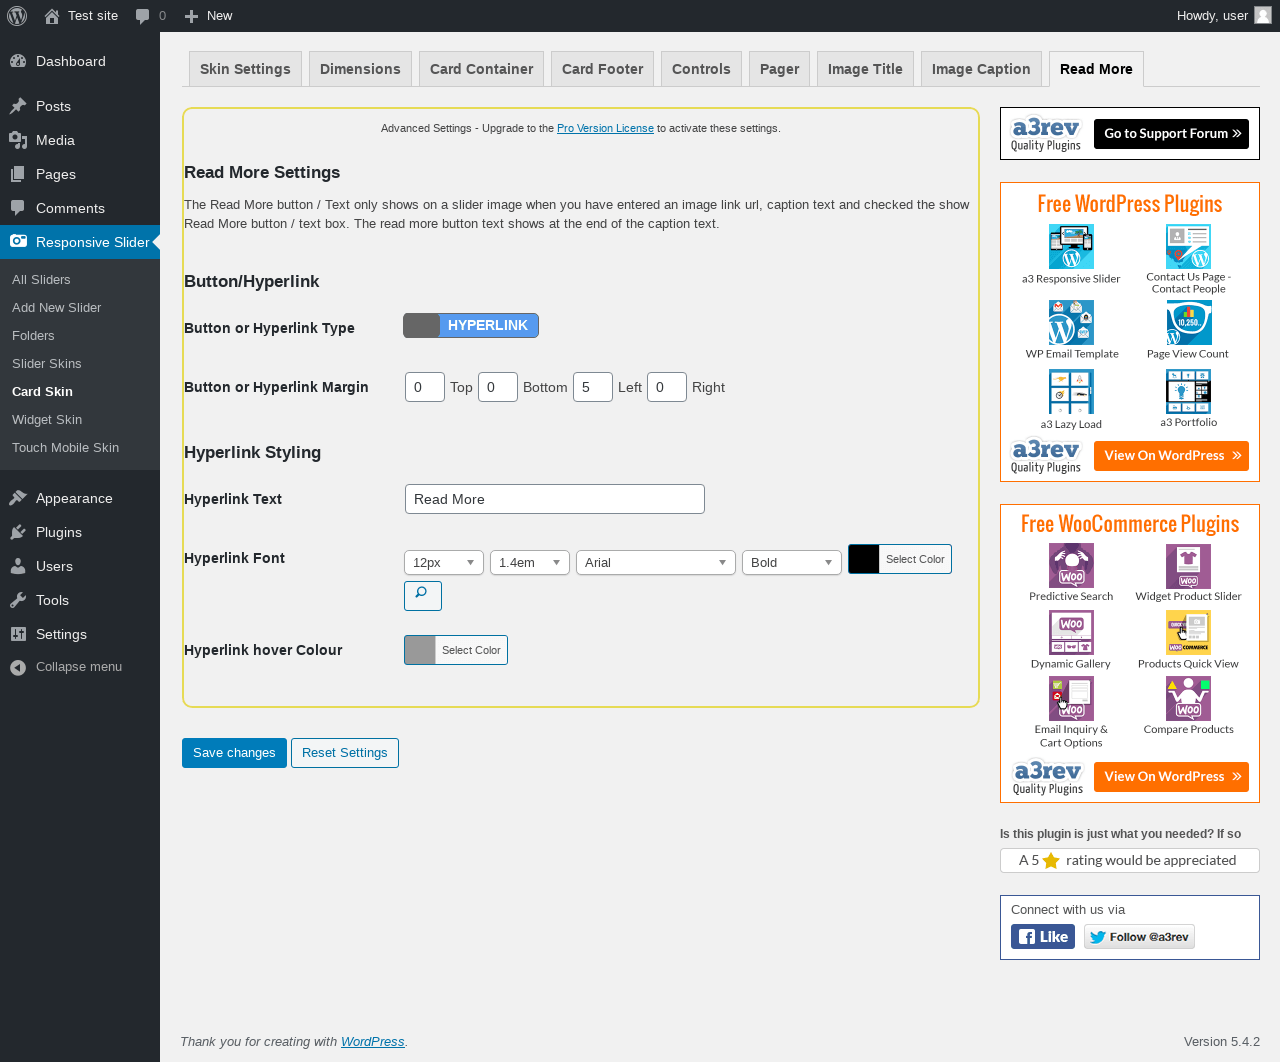Open the a3 Portfolio plugin icon
1280x1062 pixels.
click(x=1188, y=392)
